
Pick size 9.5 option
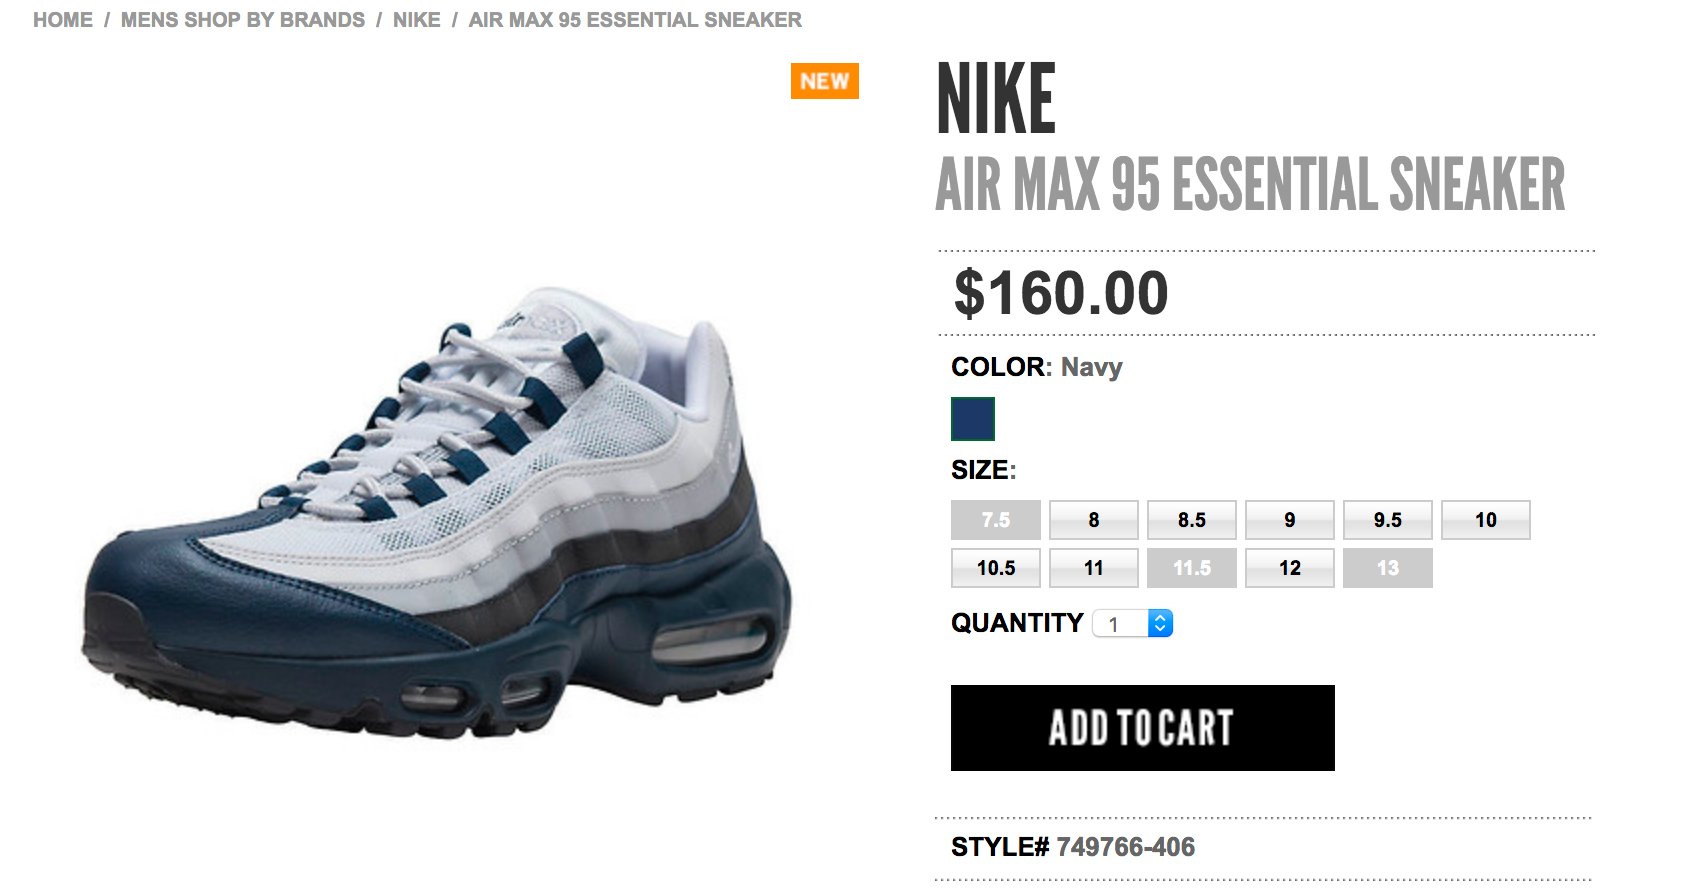point(1388,520)
